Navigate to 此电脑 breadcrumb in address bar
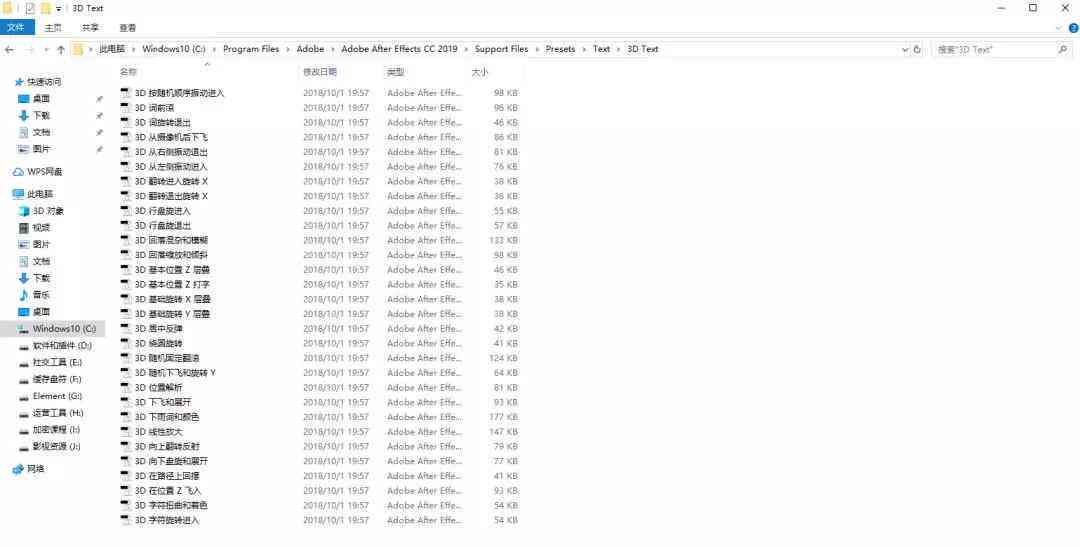Image resolution: width=1080 pixels, height=547 pixels. click(112, 50)
